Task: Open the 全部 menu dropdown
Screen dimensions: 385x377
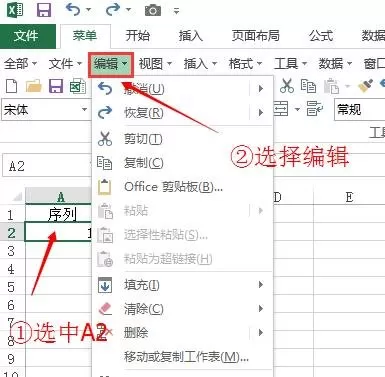Action: tap(20, 63)
